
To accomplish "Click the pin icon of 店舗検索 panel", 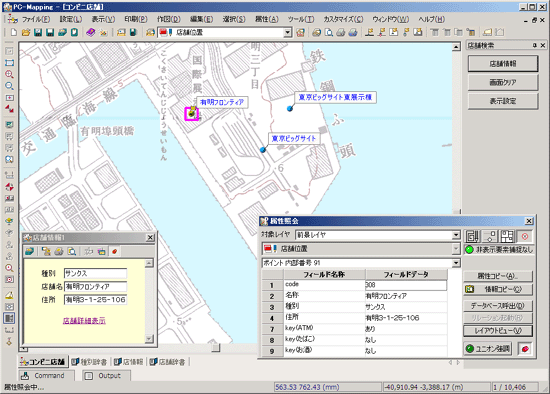I will 534,45.
